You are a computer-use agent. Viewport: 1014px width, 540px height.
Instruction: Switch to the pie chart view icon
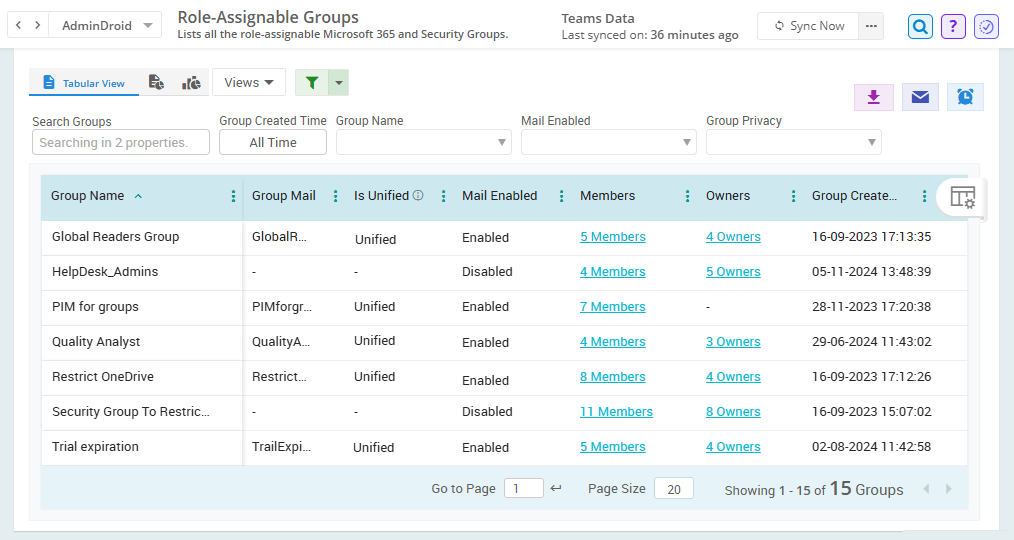[191, 83]
